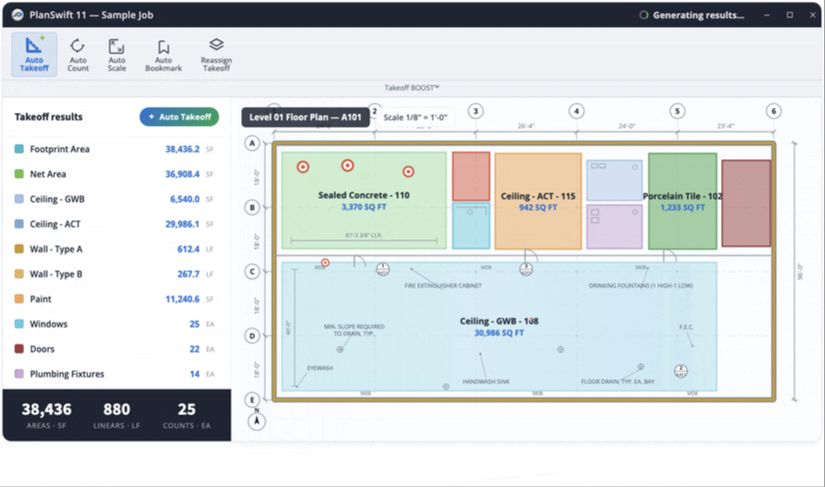The width and height of the screenshot is (825, 487).
Task: Select the Net Area green swatch
Action: coord(19,174)
